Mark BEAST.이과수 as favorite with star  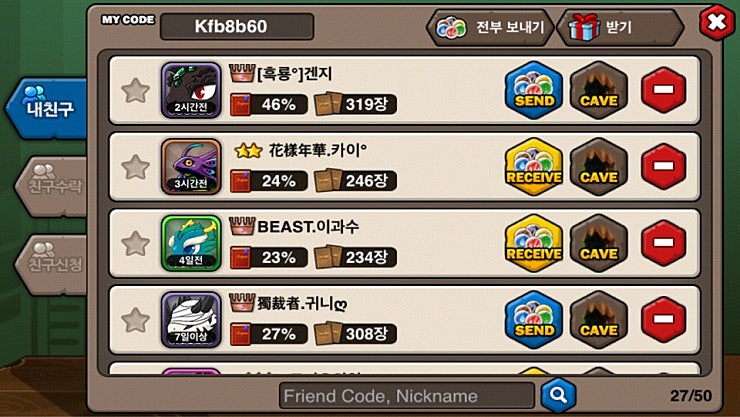(135, 243)
